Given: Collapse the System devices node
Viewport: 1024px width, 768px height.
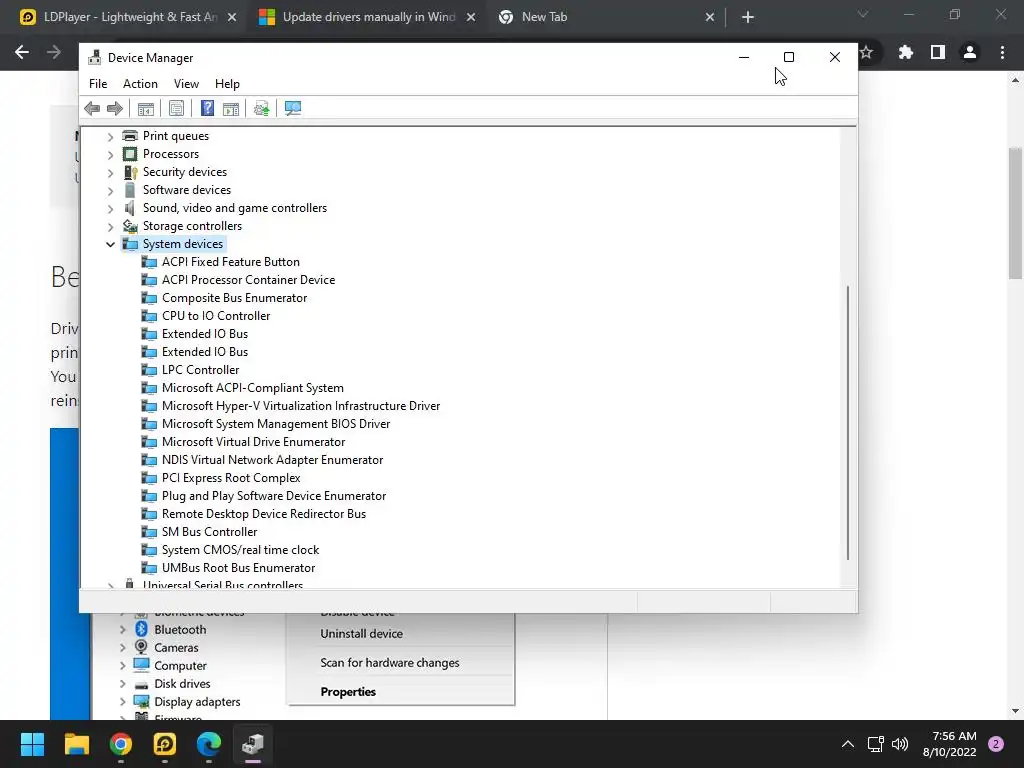Looking at the screenshot, I should pyautogui.click(x=110, y=244).
